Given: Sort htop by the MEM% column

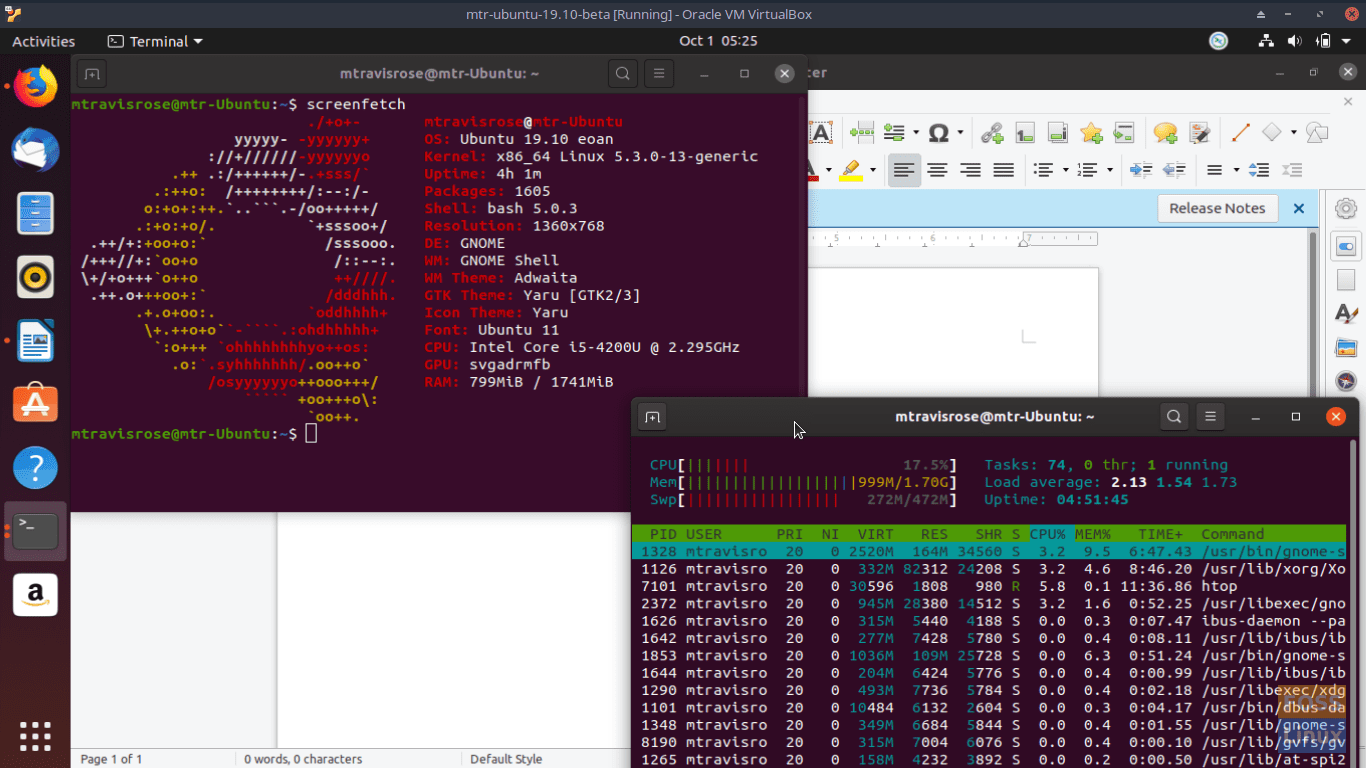Looking at the screenshot, I should (x=1093, y=534).
